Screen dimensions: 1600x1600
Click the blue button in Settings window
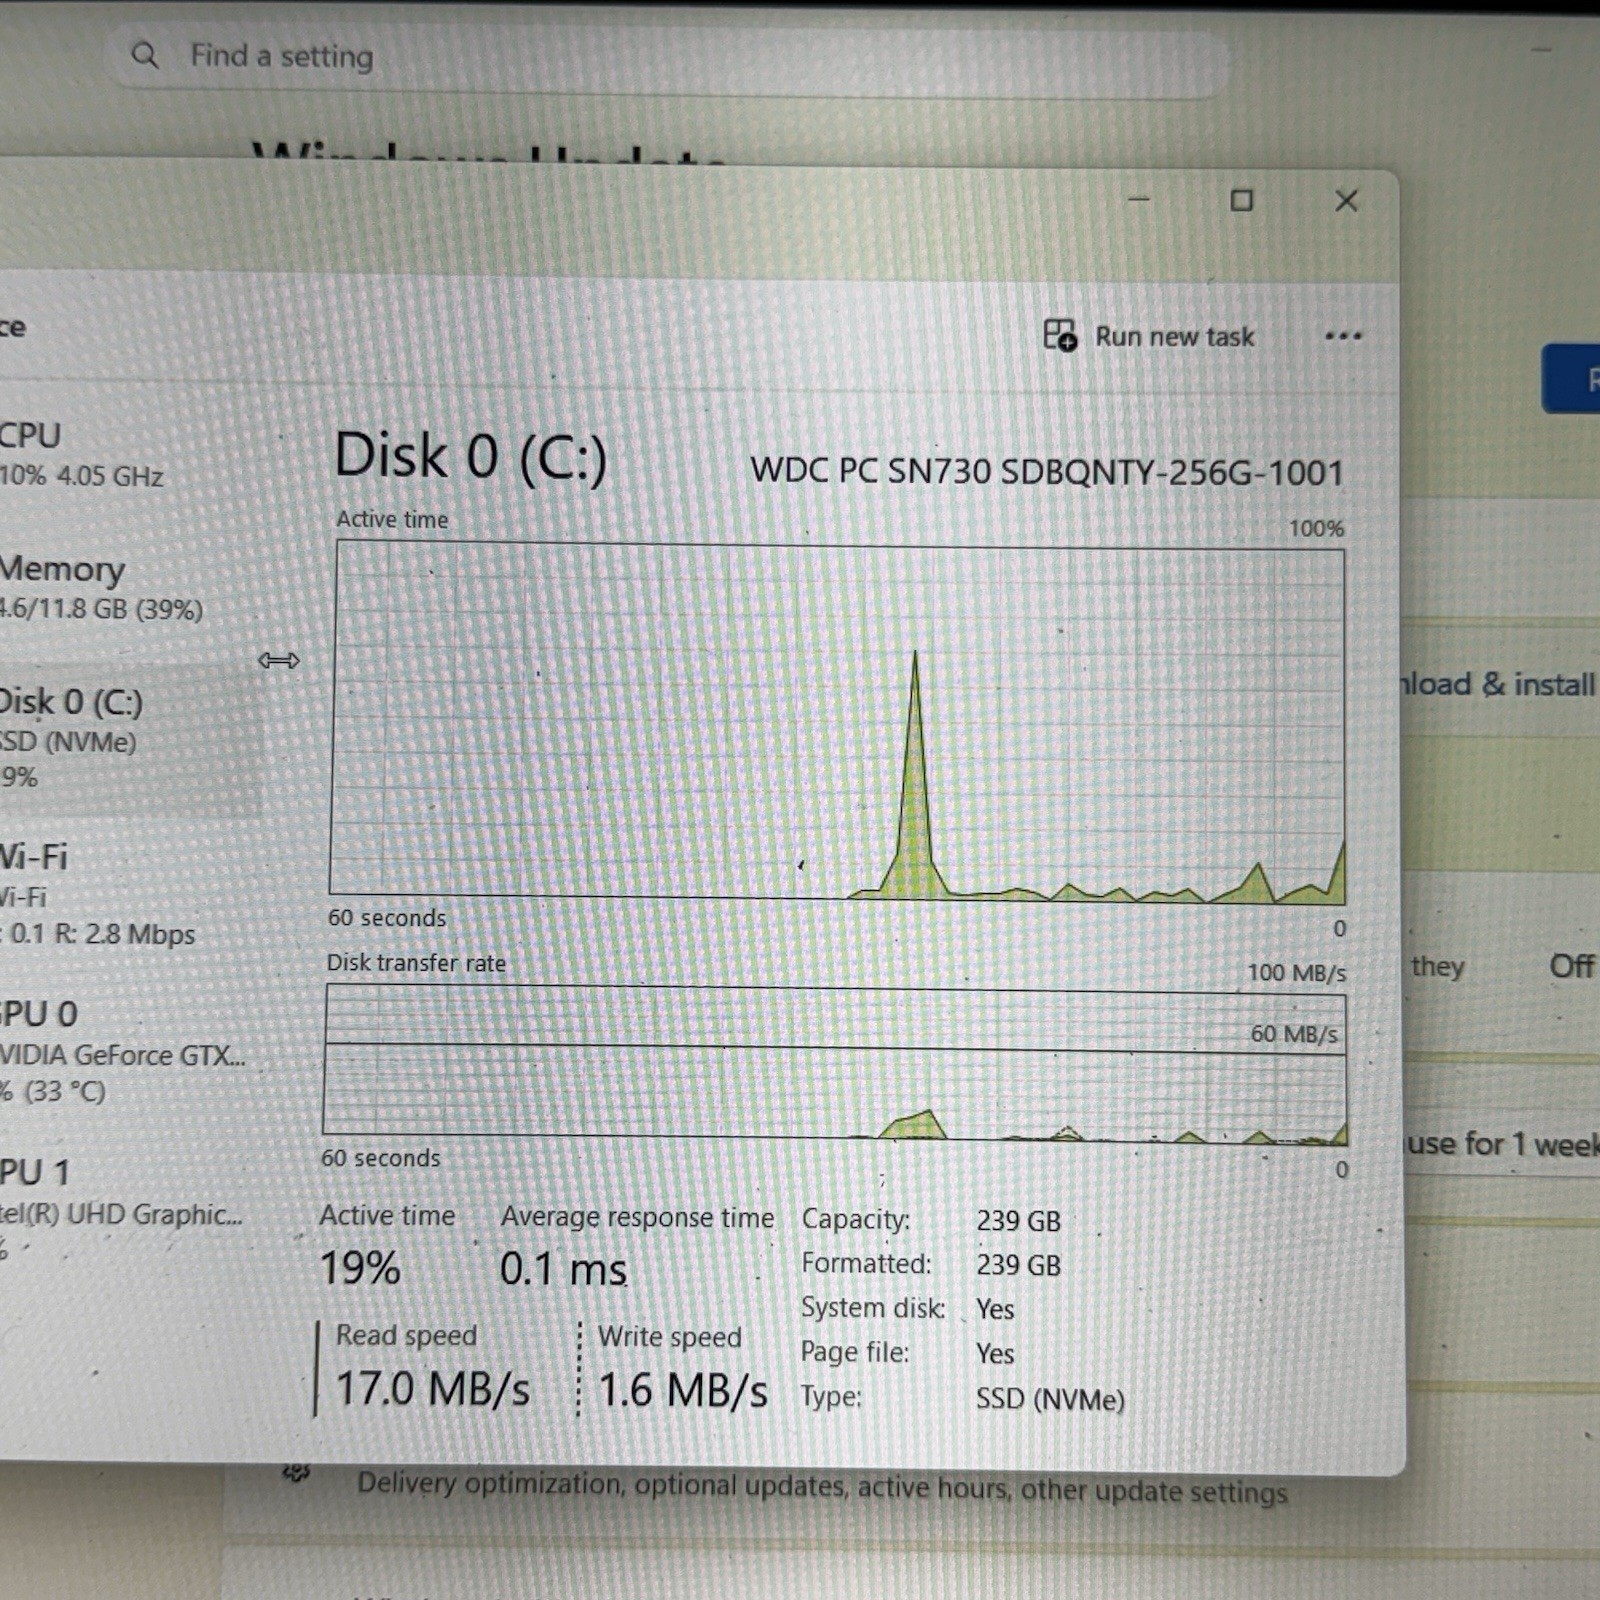pos(1572,378)
